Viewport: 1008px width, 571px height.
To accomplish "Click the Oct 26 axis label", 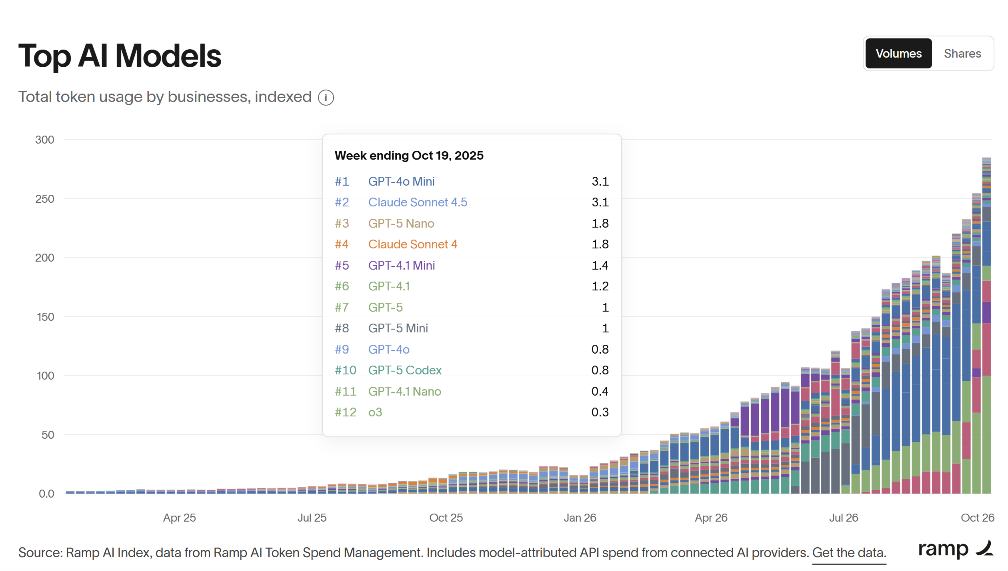I will pos(977,518).
